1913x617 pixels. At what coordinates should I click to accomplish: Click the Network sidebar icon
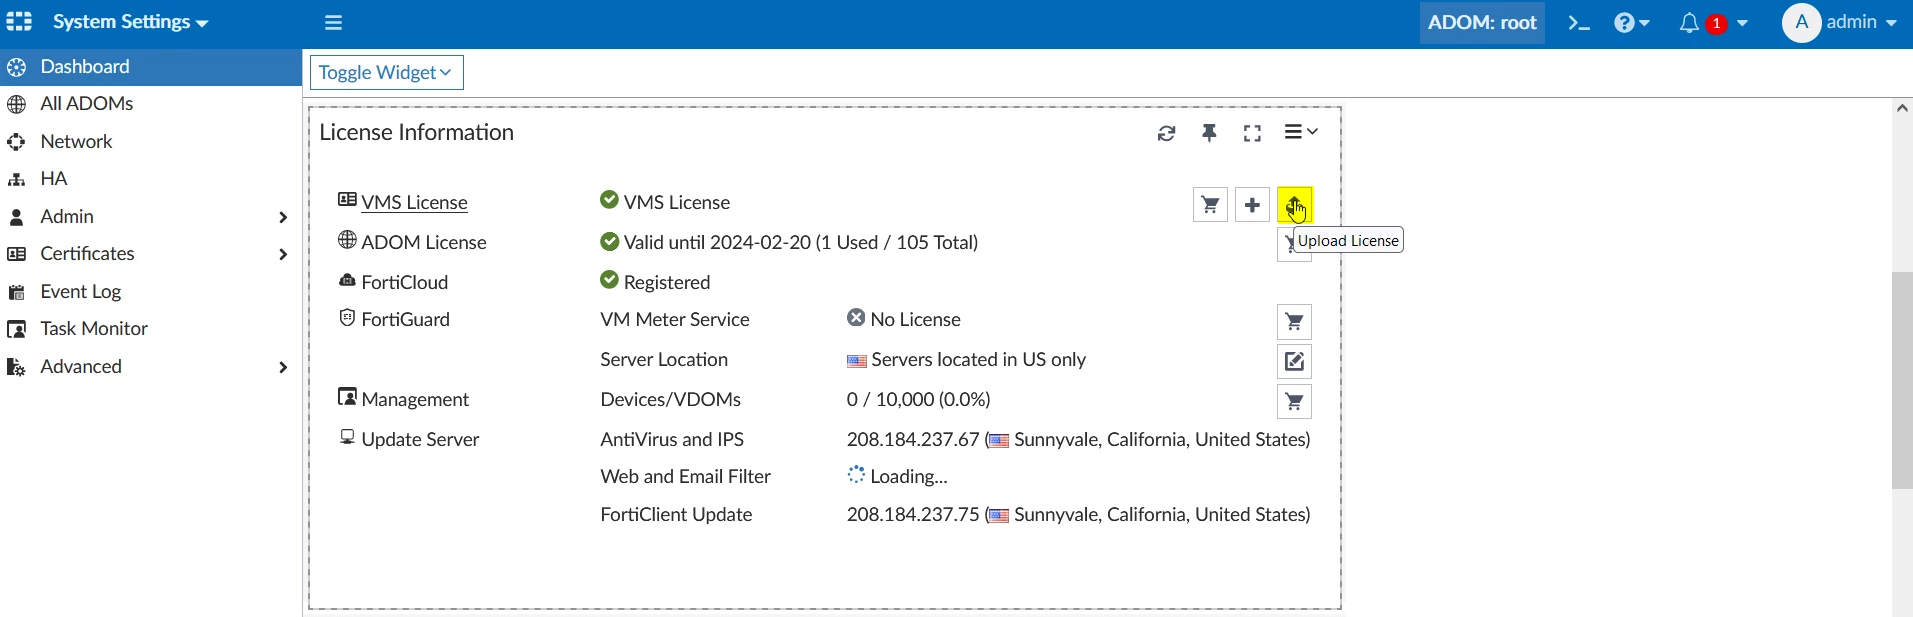click(x=16, y=143)
